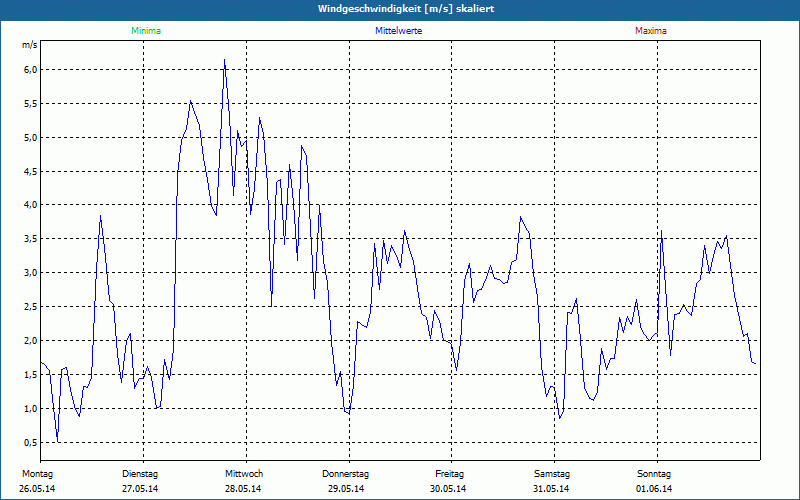Click the 5,5 y-axis value
The height and width of the screenshot is (500, 800).
click(31, 104)
